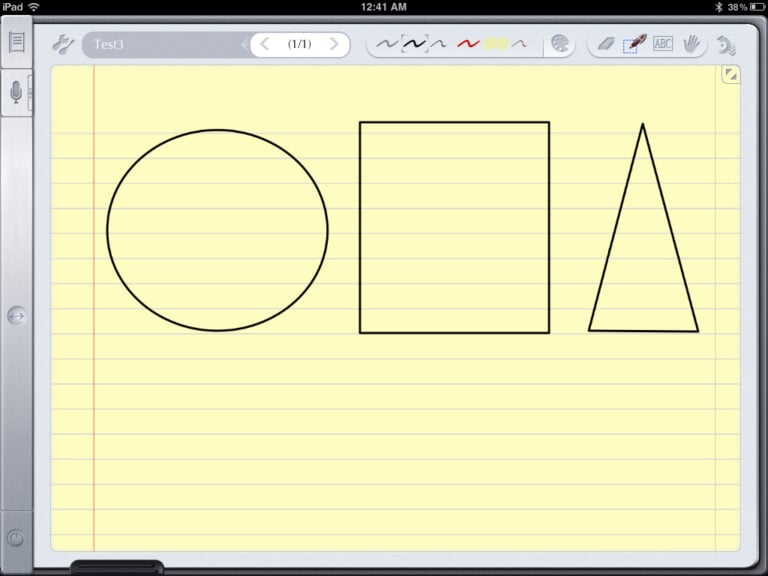Go to the next page
768x576 pixels.
click(x=334, y=44)
